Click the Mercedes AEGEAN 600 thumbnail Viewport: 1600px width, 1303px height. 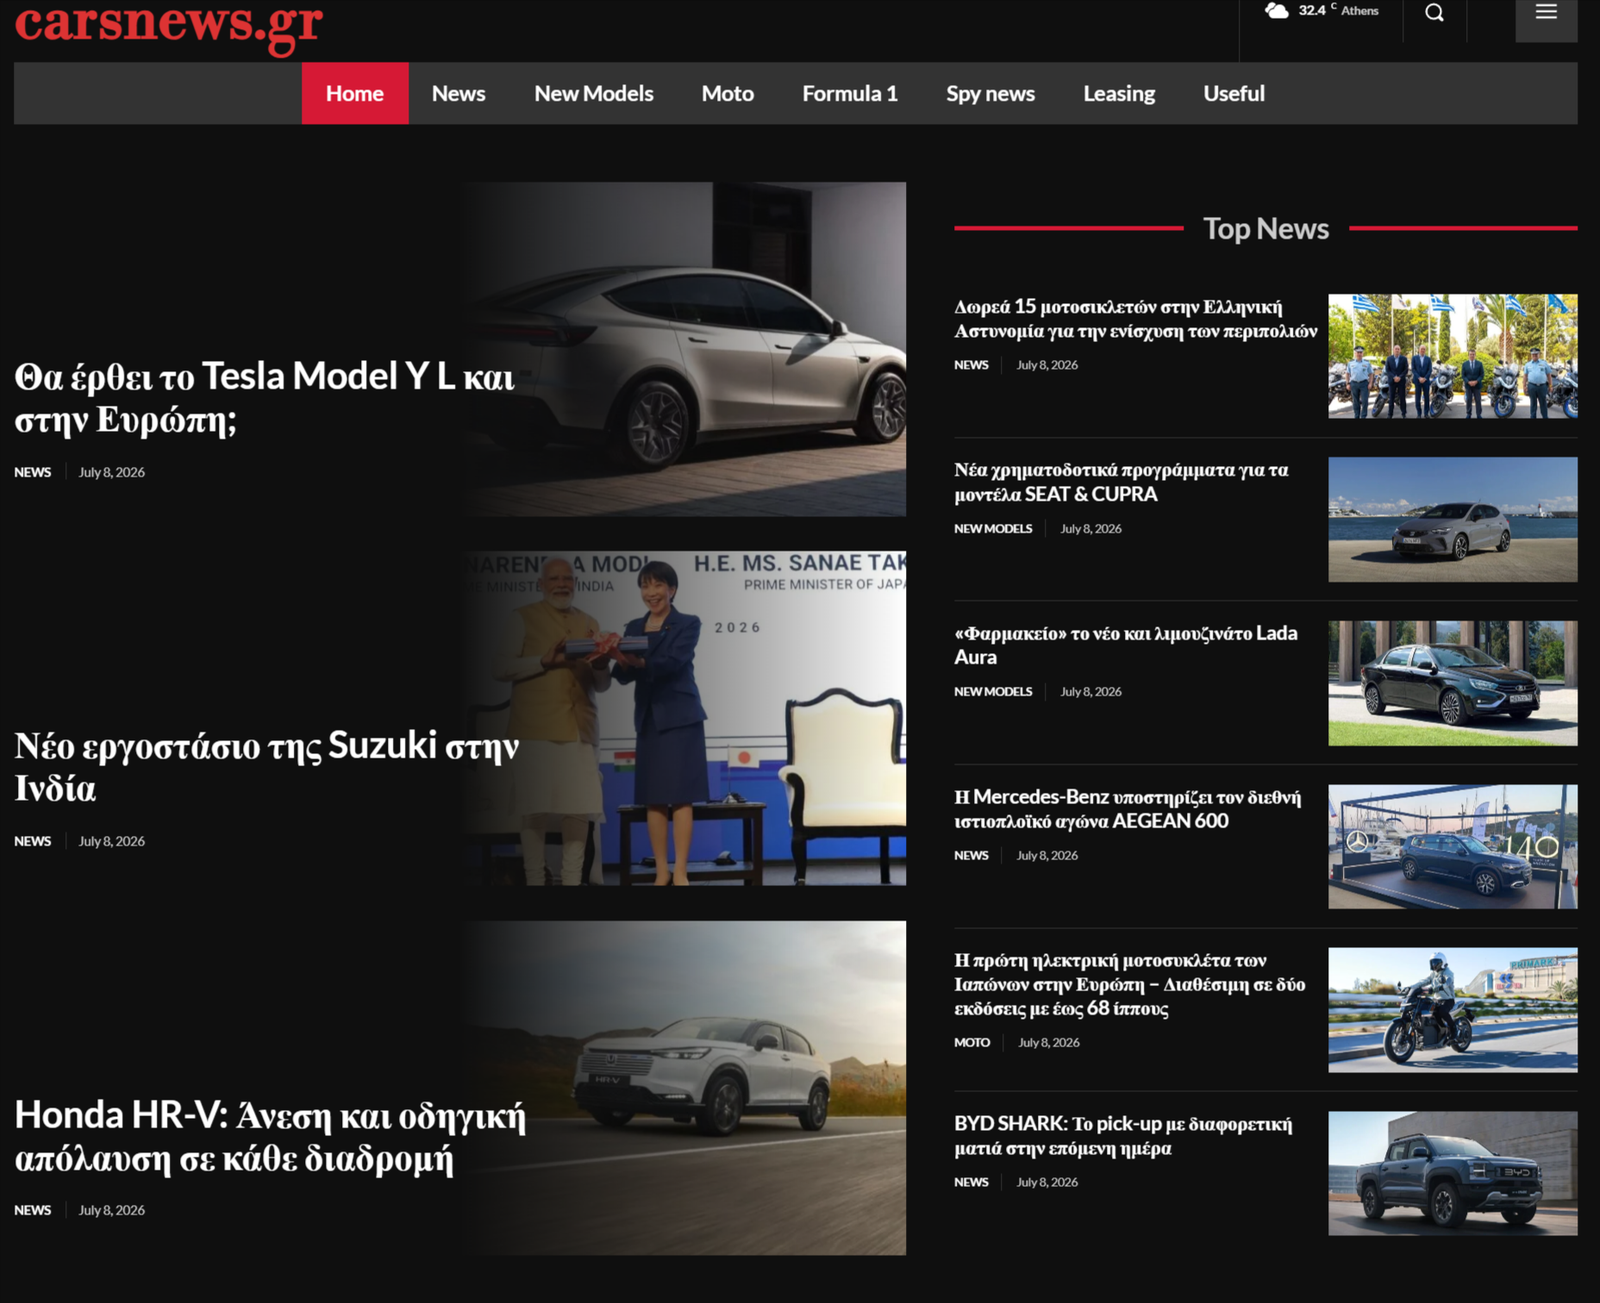tap(1453, 846)
